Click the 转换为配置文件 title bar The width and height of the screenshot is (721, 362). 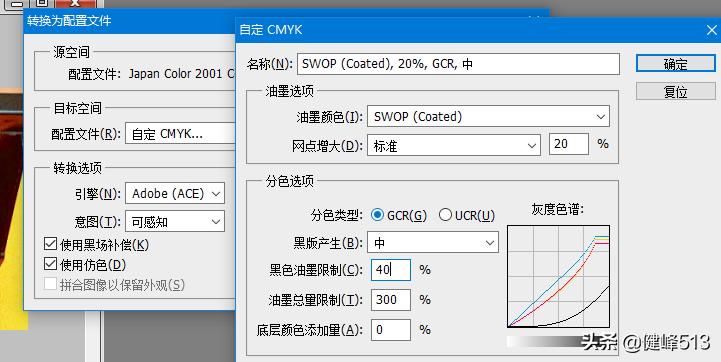[x=129, y=21]
